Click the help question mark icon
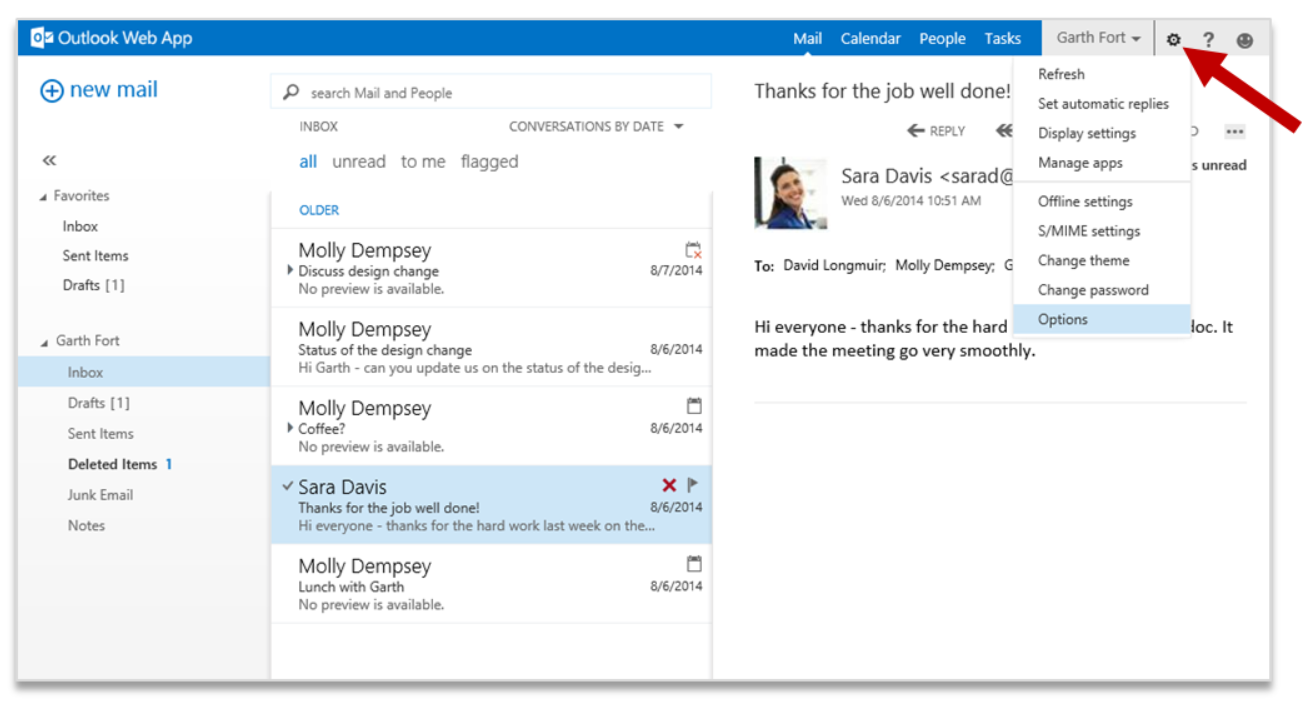This screenshot has width=1316, height=710. click(1208, 39)
